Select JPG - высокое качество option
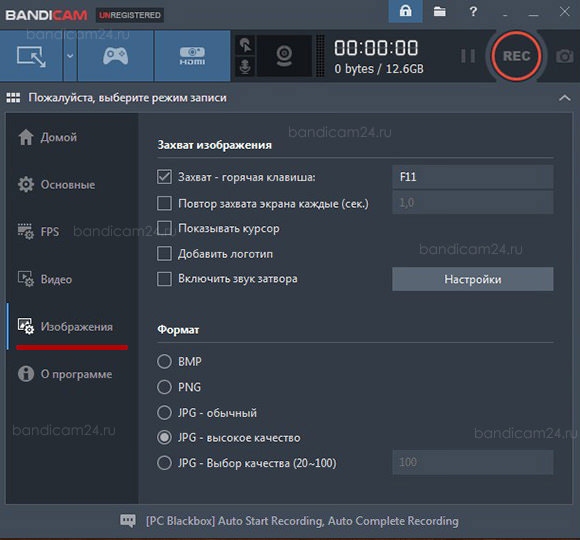 tap(164, 438)
